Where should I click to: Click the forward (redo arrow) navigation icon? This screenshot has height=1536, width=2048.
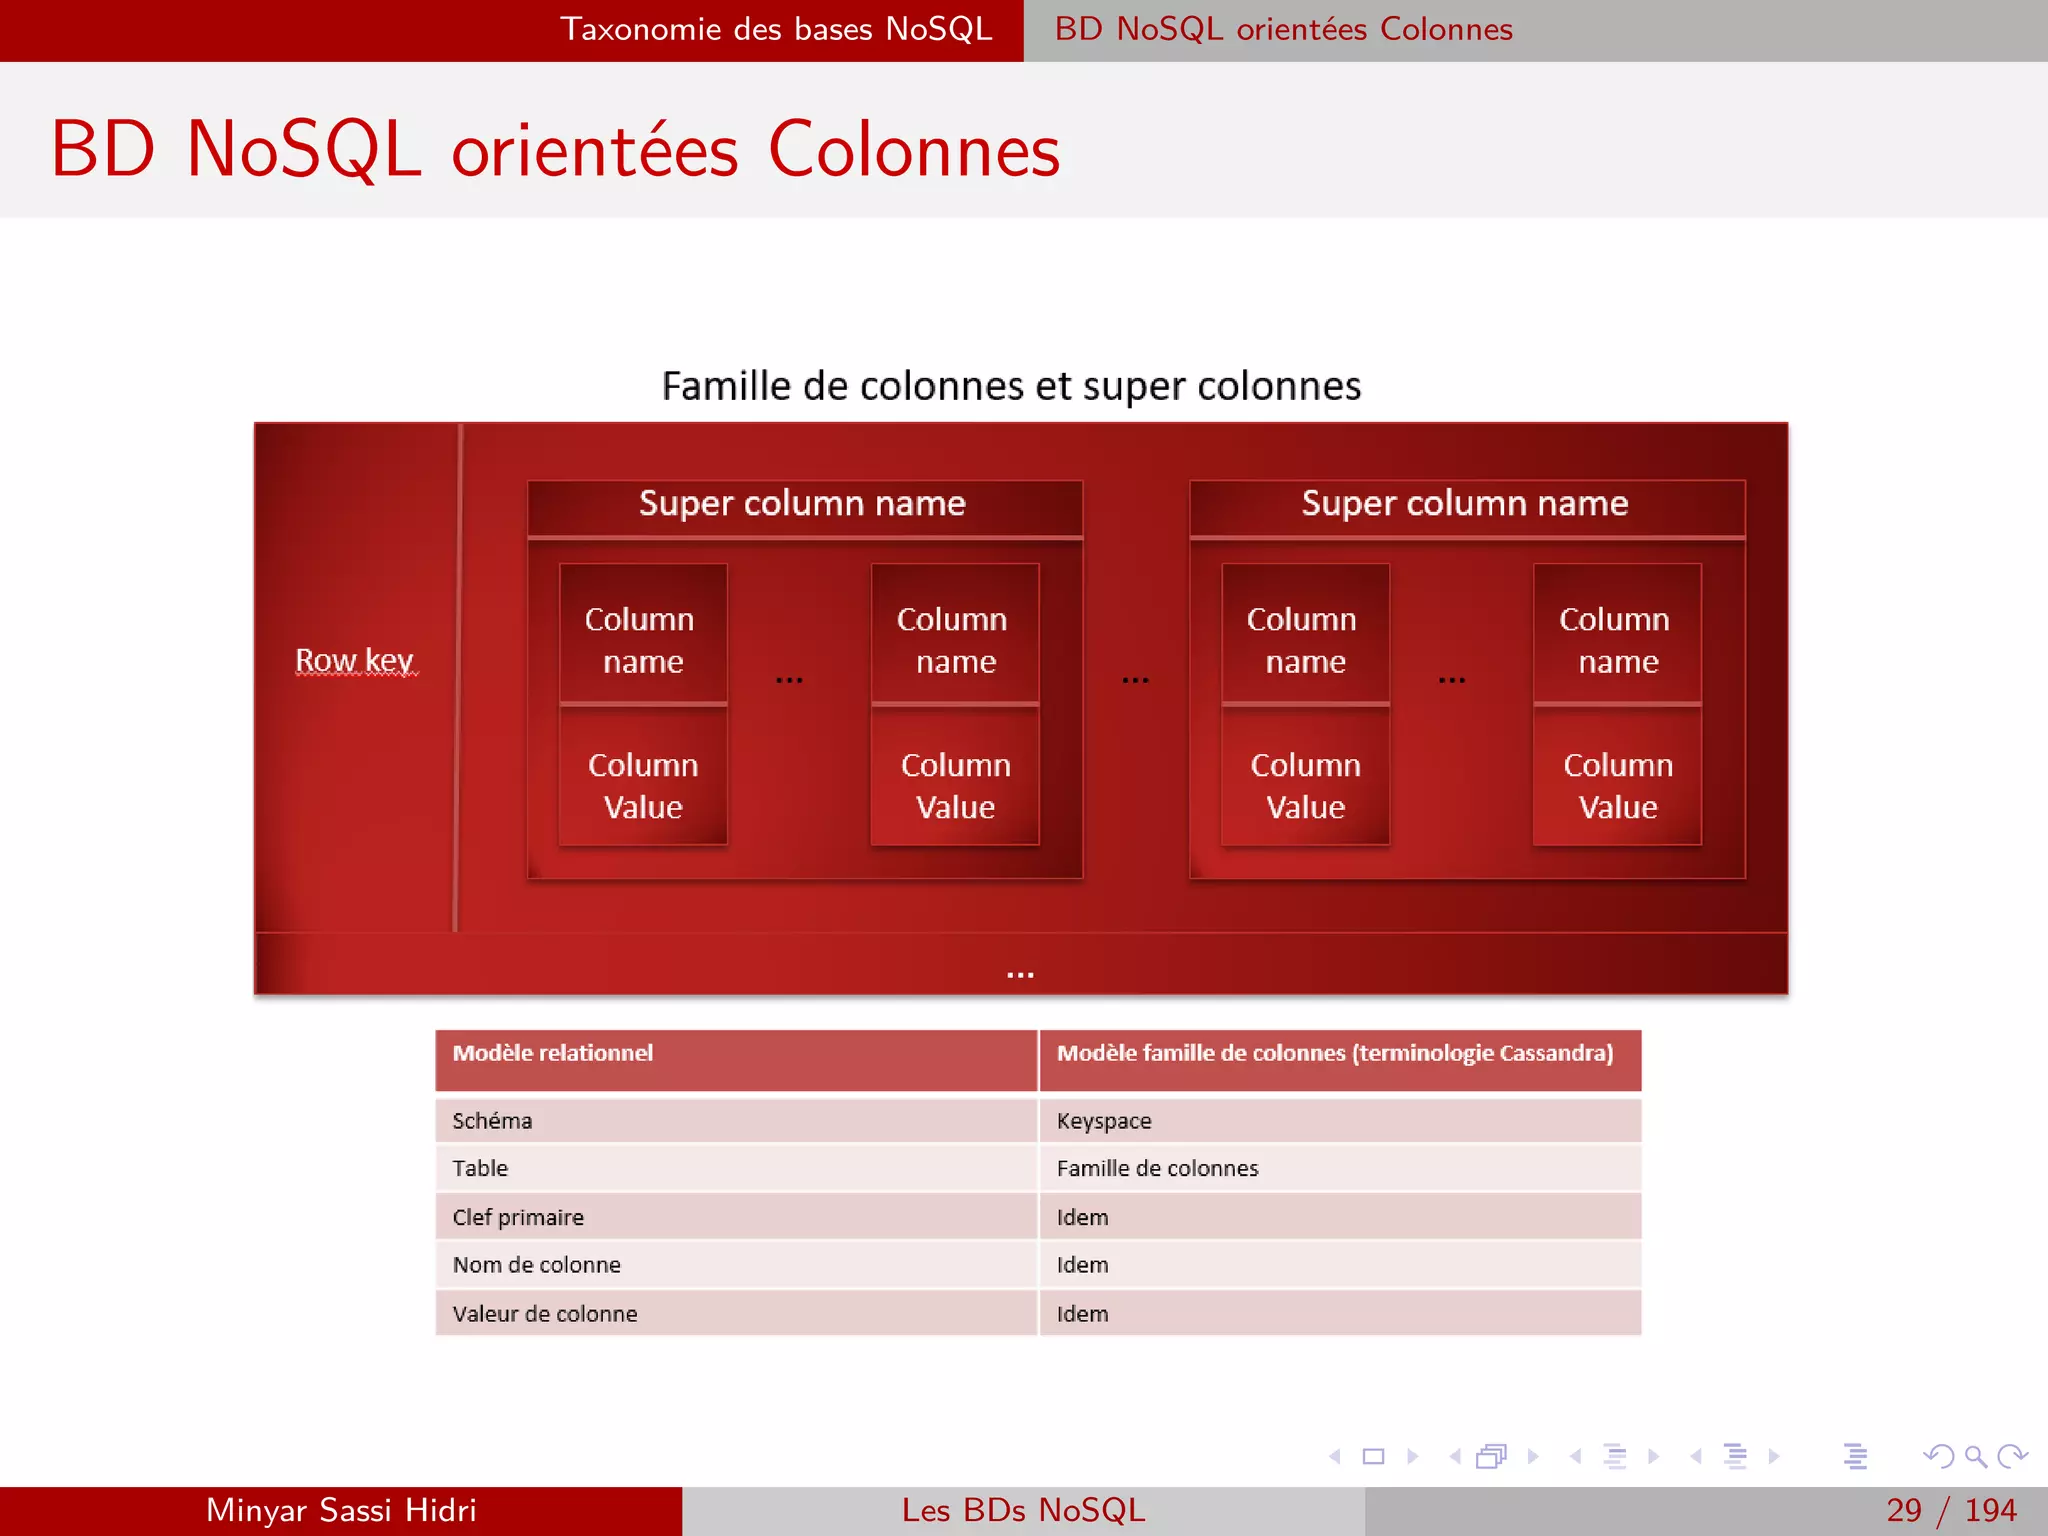click(x=2012, y=1457)
